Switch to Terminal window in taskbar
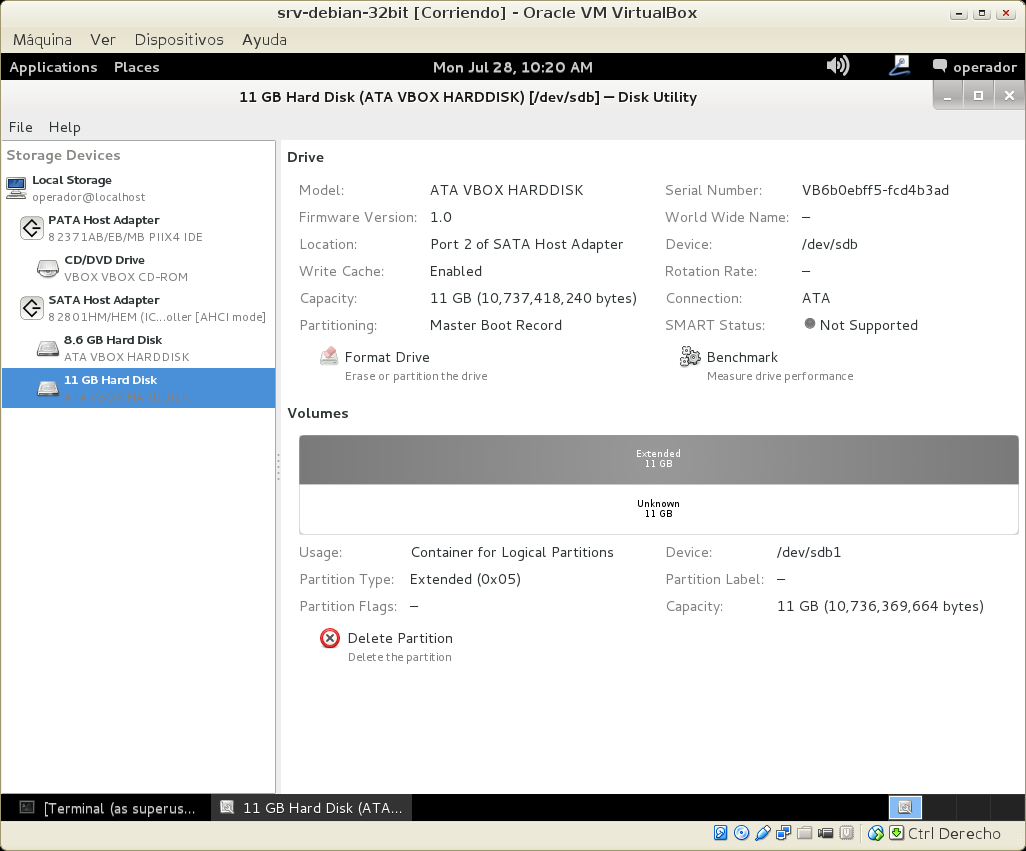Image resolution: width=1026 pixels, height=851 pixels. coord(108,808)
